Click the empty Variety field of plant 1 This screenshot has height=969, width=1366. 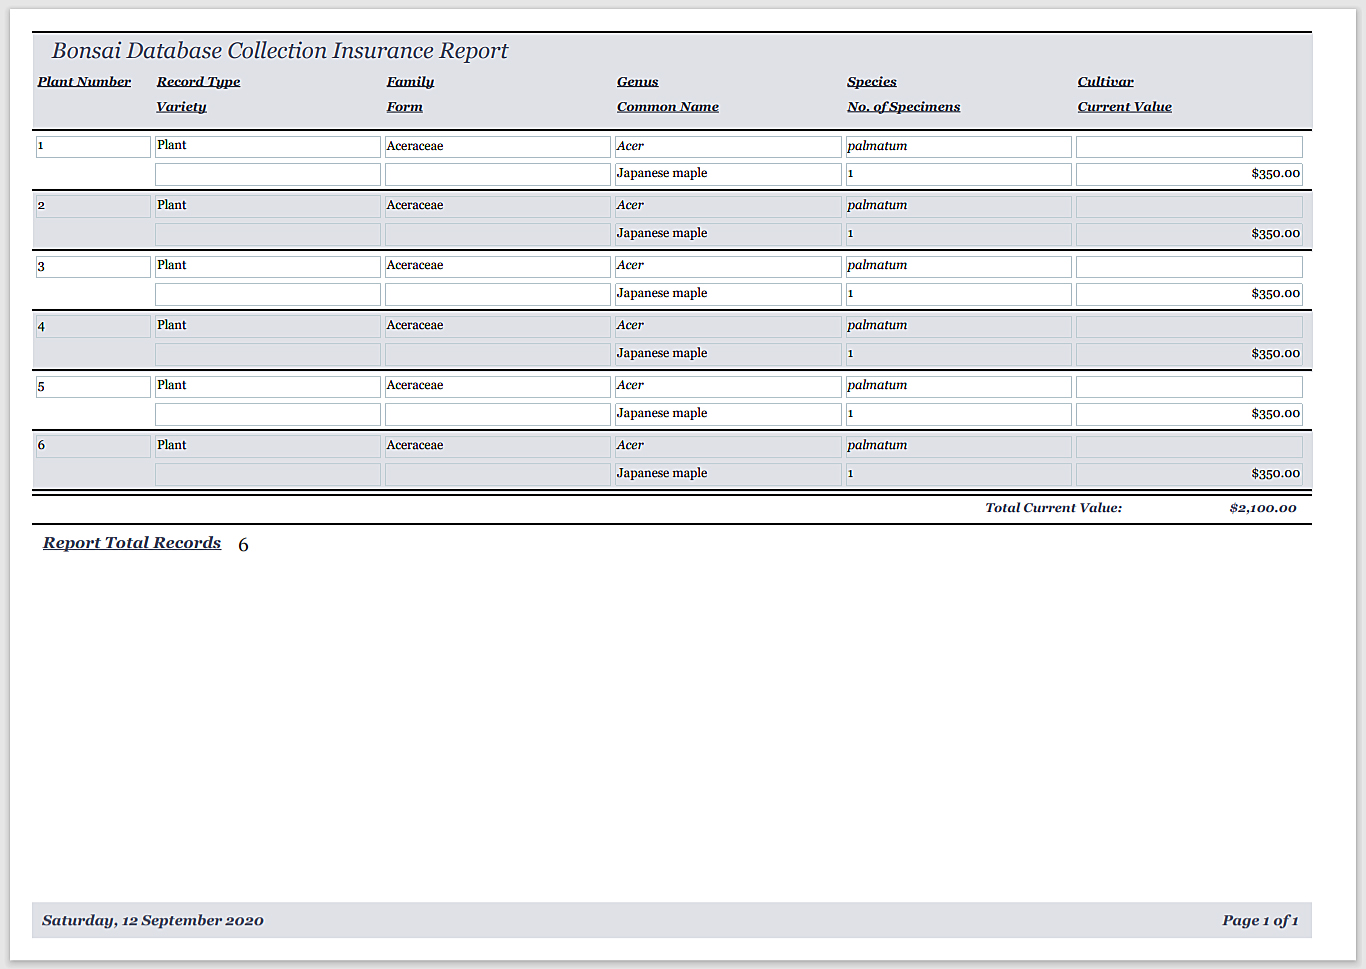coord(268,174)
